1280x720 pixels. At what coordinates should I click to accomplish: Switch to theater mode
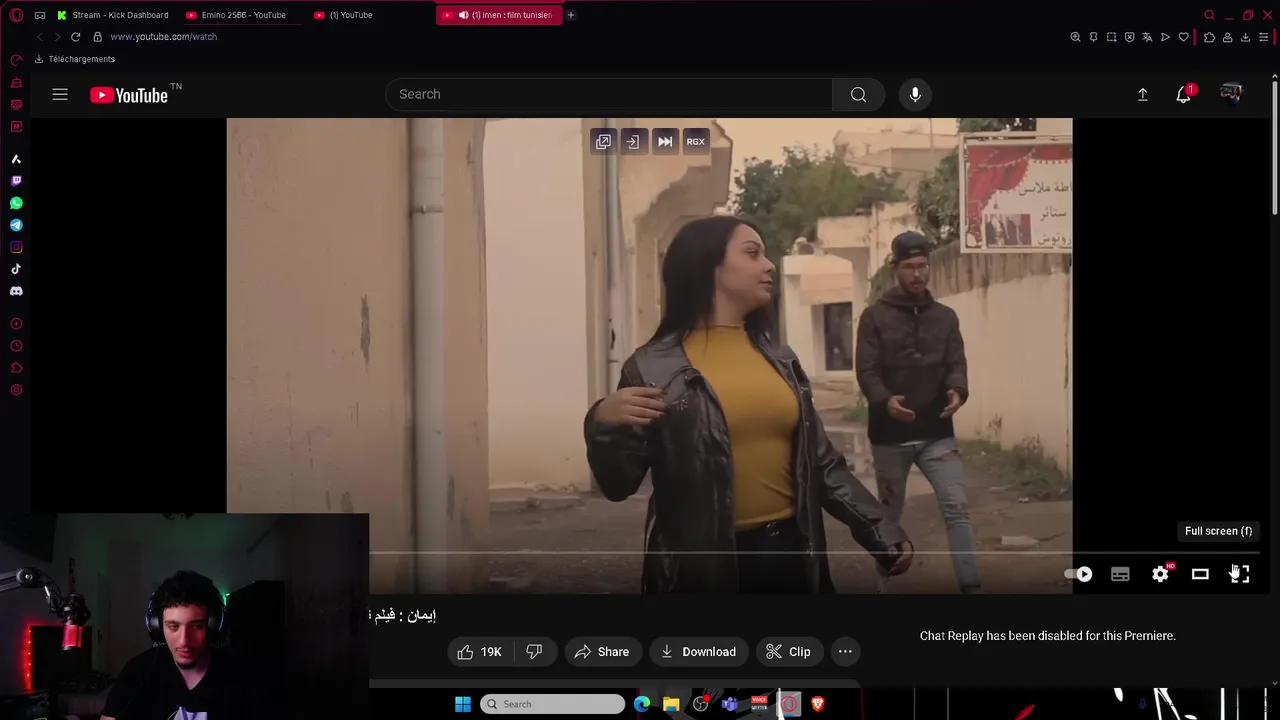click(x=1200, y=574)
